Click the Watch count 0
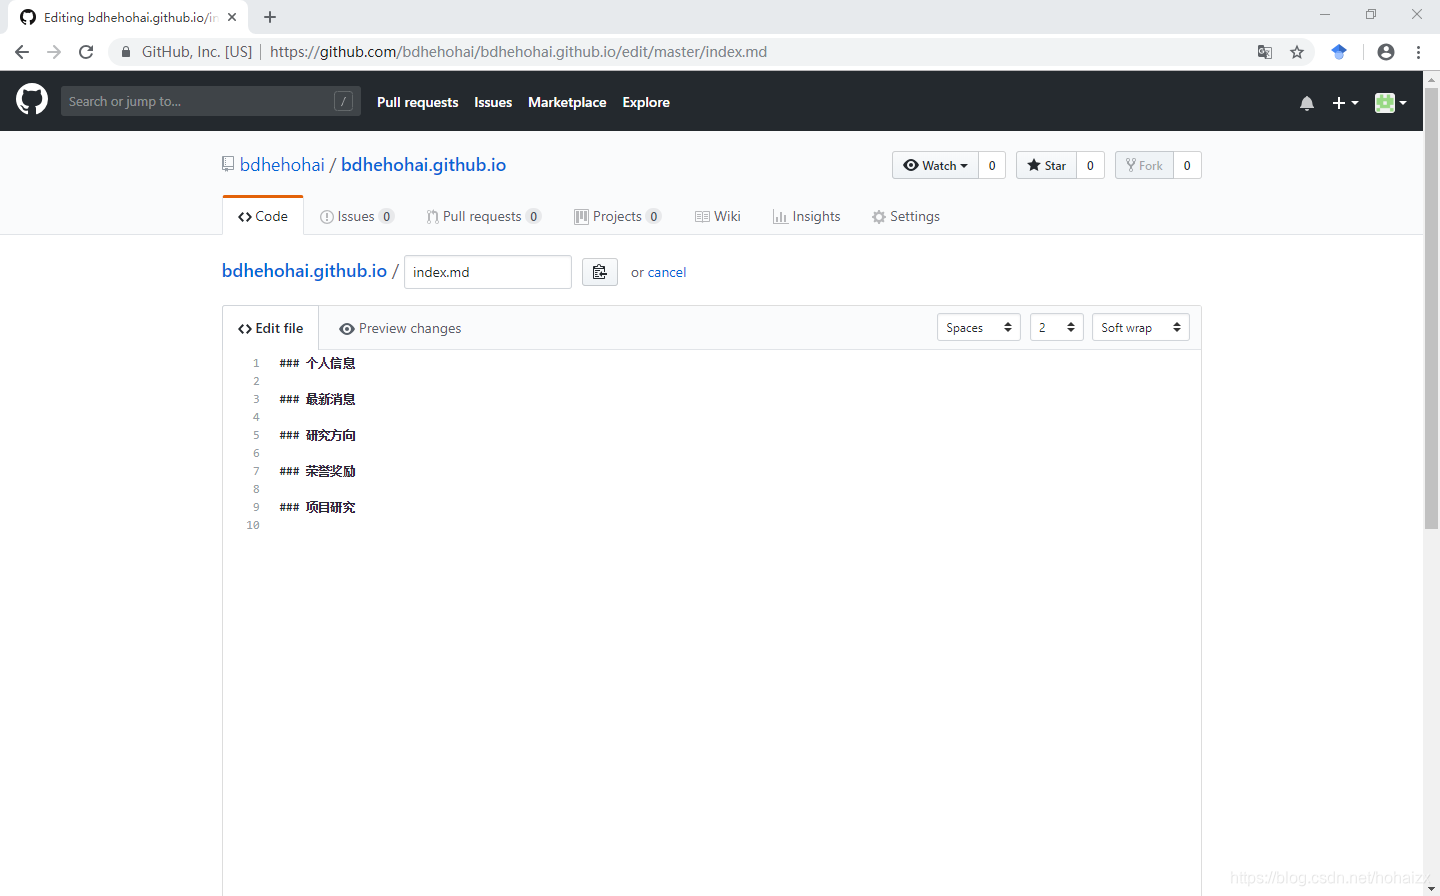This screenshot has height=896, width=1440. [x=992, y=165]
